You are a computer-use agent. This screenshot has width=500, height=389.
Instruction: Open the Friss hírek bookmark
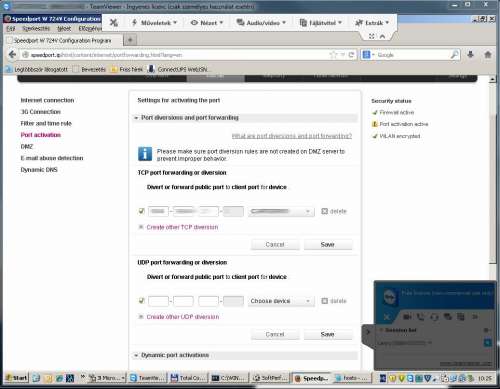pyautogui.click(x=127, y=69)
